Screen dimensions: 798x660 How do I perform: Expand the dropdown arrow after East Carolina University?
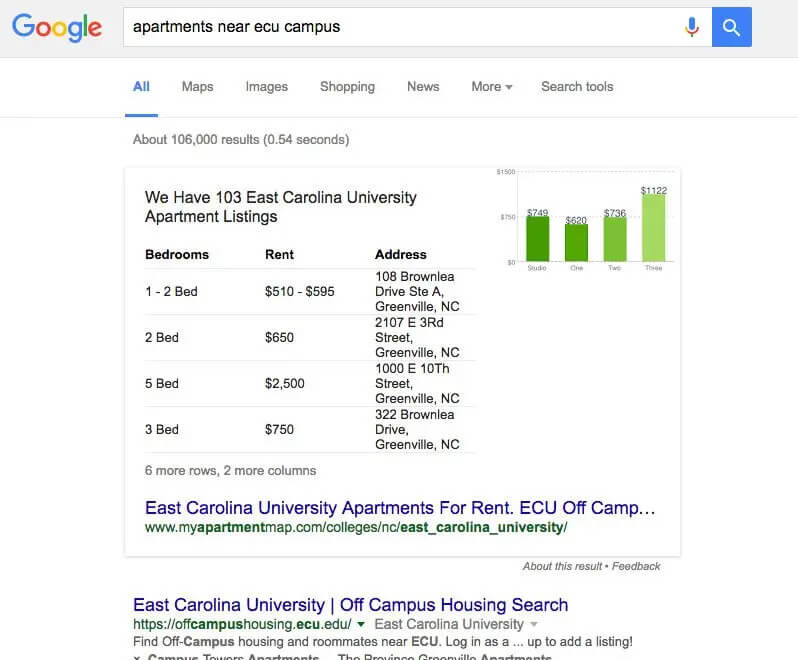[533, 624]
